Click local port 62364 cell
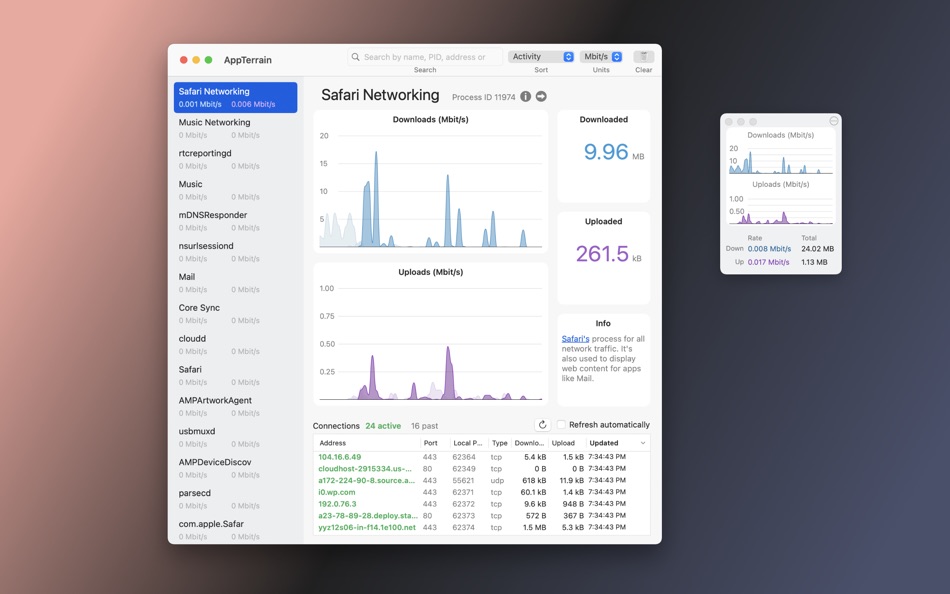The image size is (950, 594). tap(463, 457)
